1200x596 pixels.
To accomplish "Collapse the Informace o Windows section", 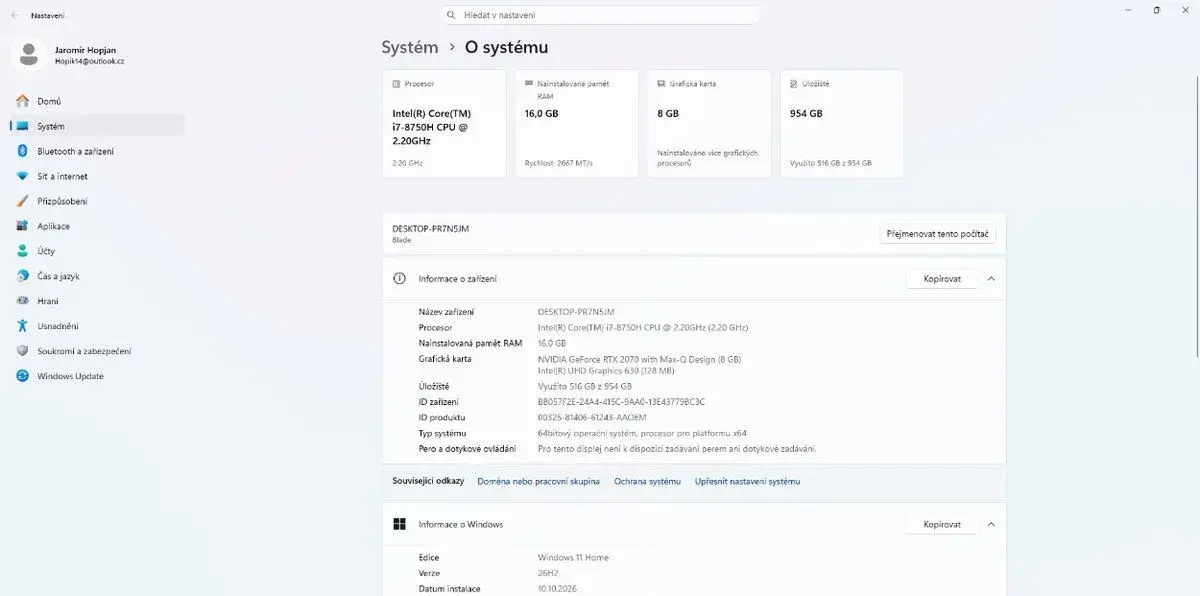I will click(991, 524).
